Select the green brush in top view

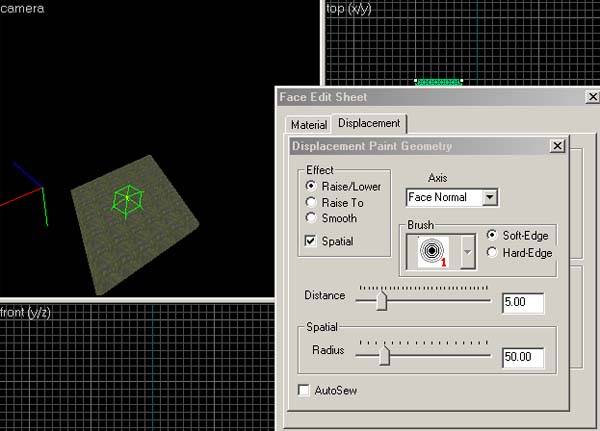[x=439, y=82]
